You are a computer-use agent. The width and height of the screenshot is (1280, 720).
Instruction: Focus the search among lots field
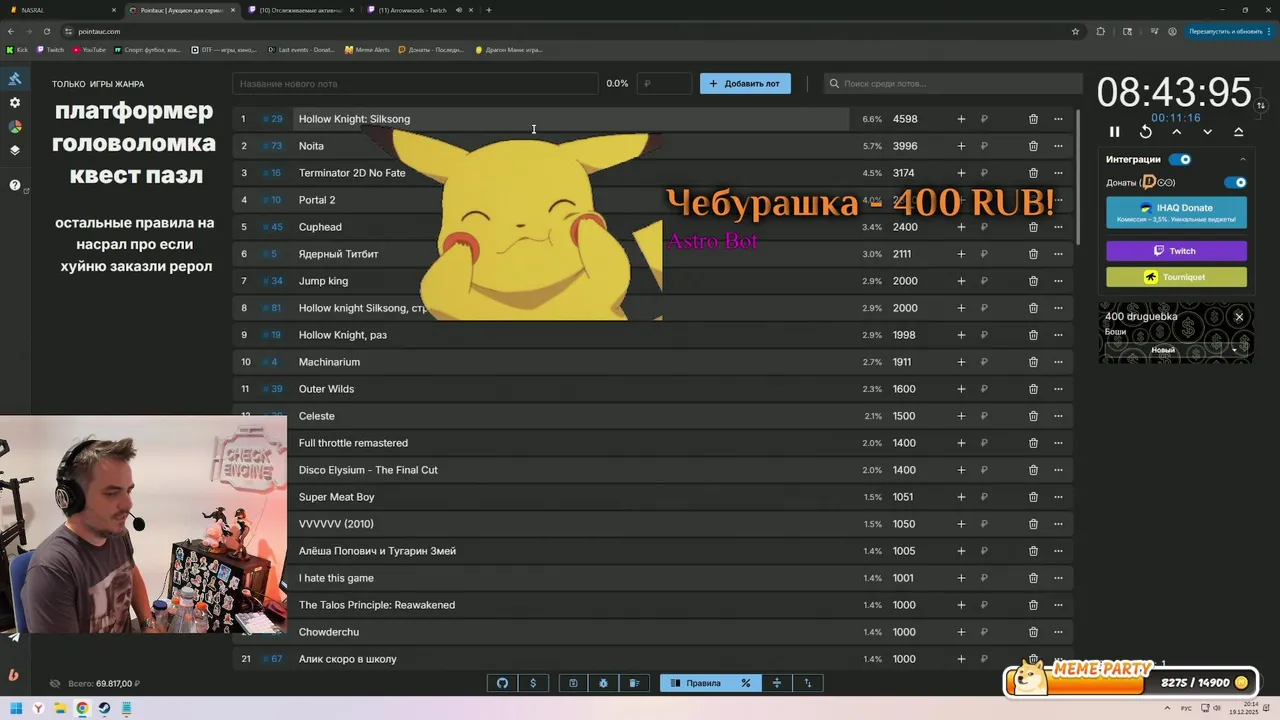[953, 84]
